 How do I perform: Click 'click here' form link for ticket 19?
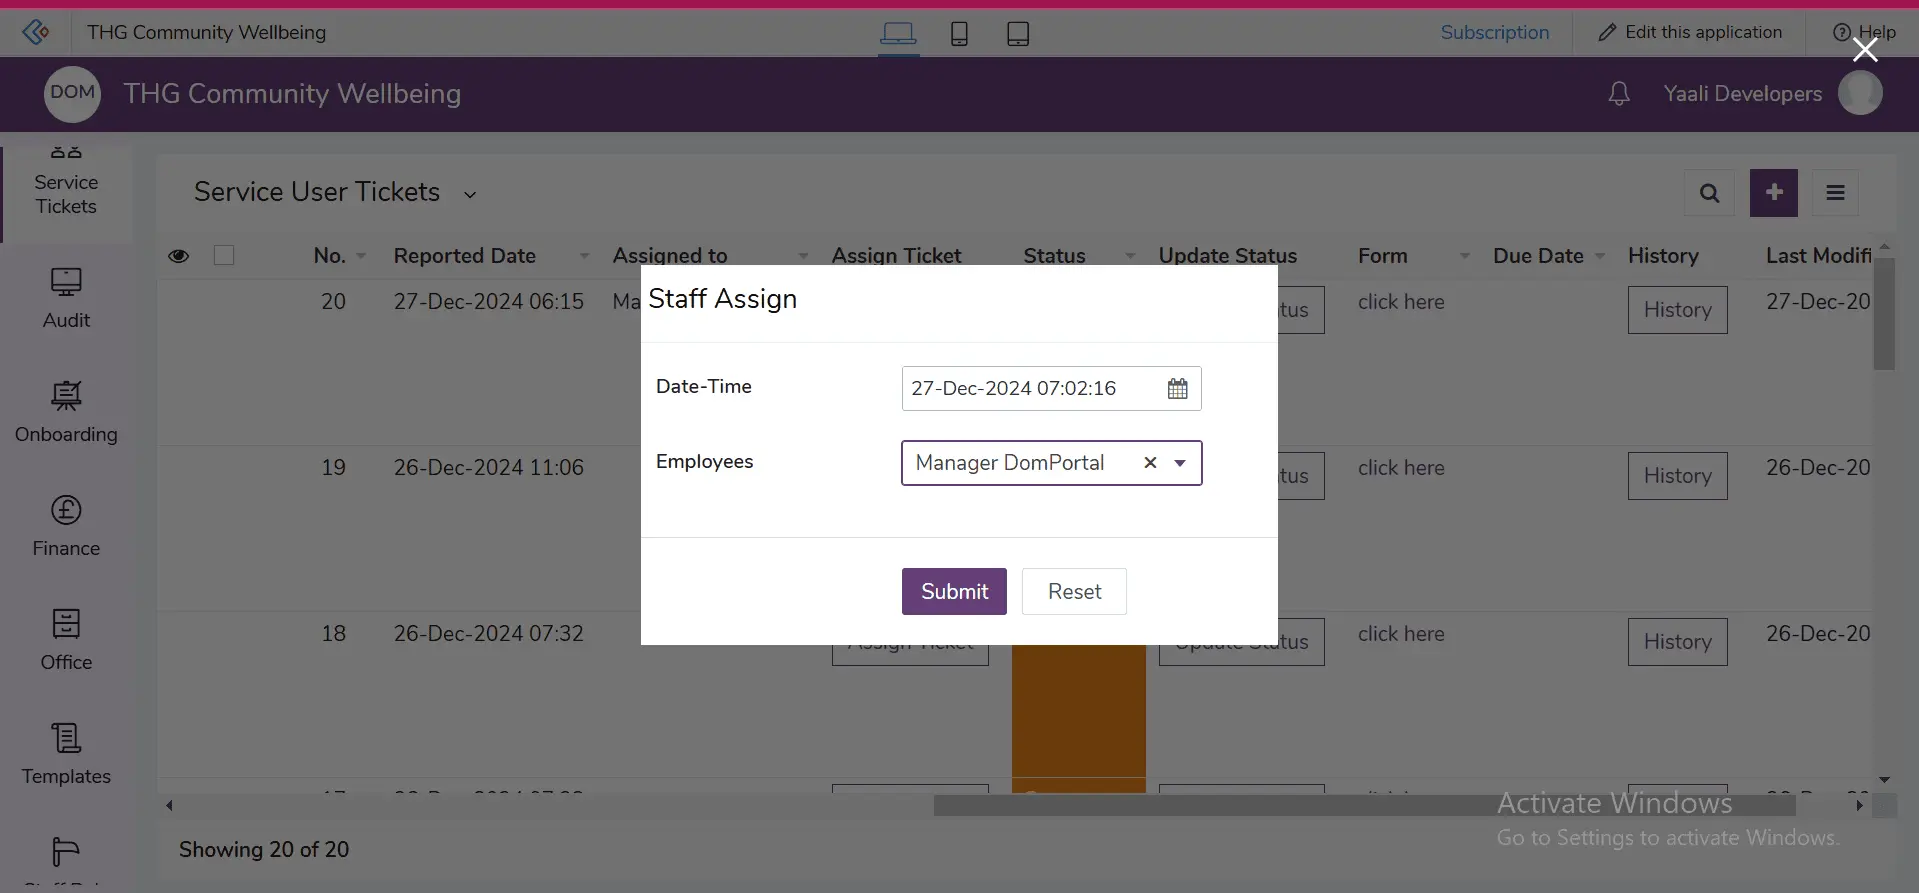pyautogui.click(x=1401, y=468)
